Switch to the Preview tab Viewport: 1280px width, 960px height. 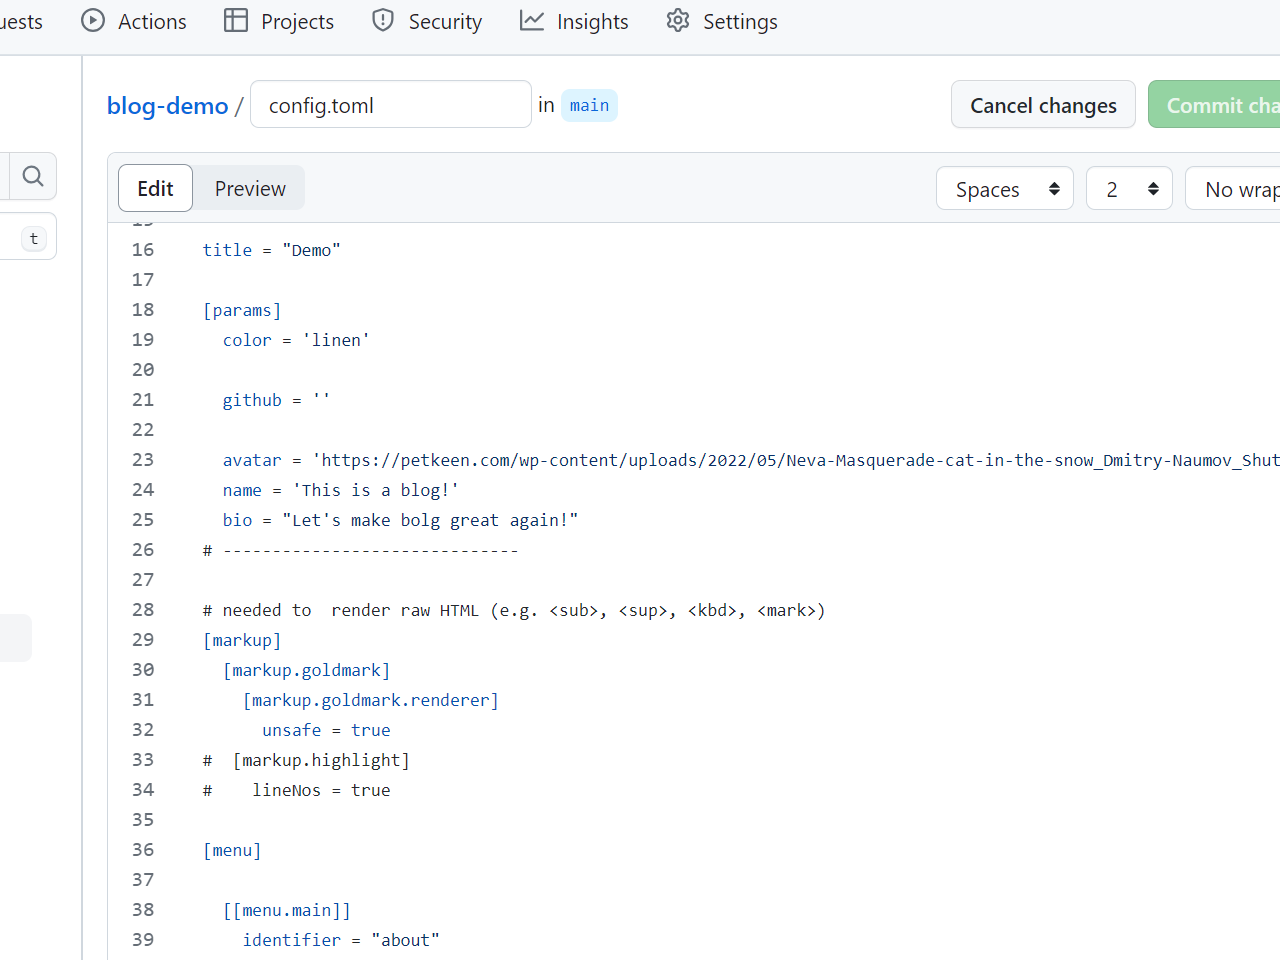click(250, 188)
